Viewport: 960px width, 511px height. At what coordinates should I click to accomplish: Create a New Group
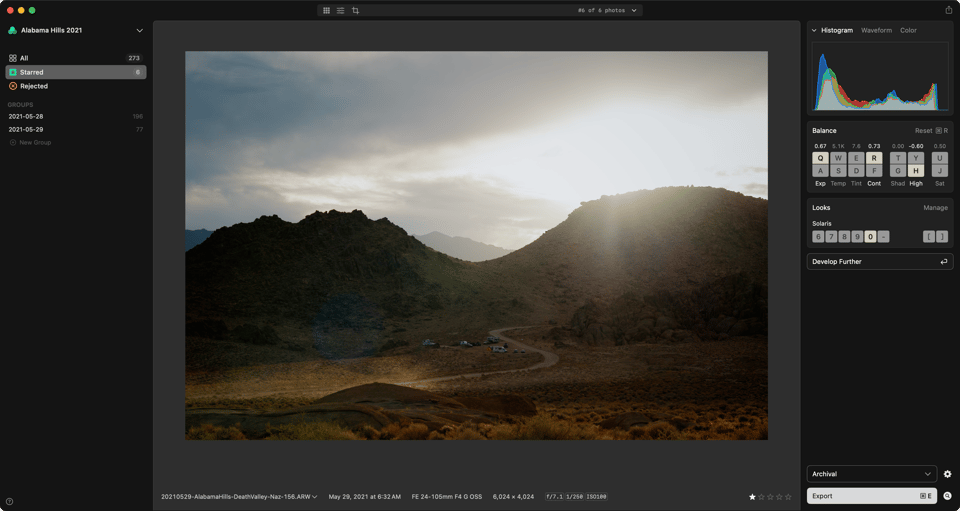click(x=31, y=143)
